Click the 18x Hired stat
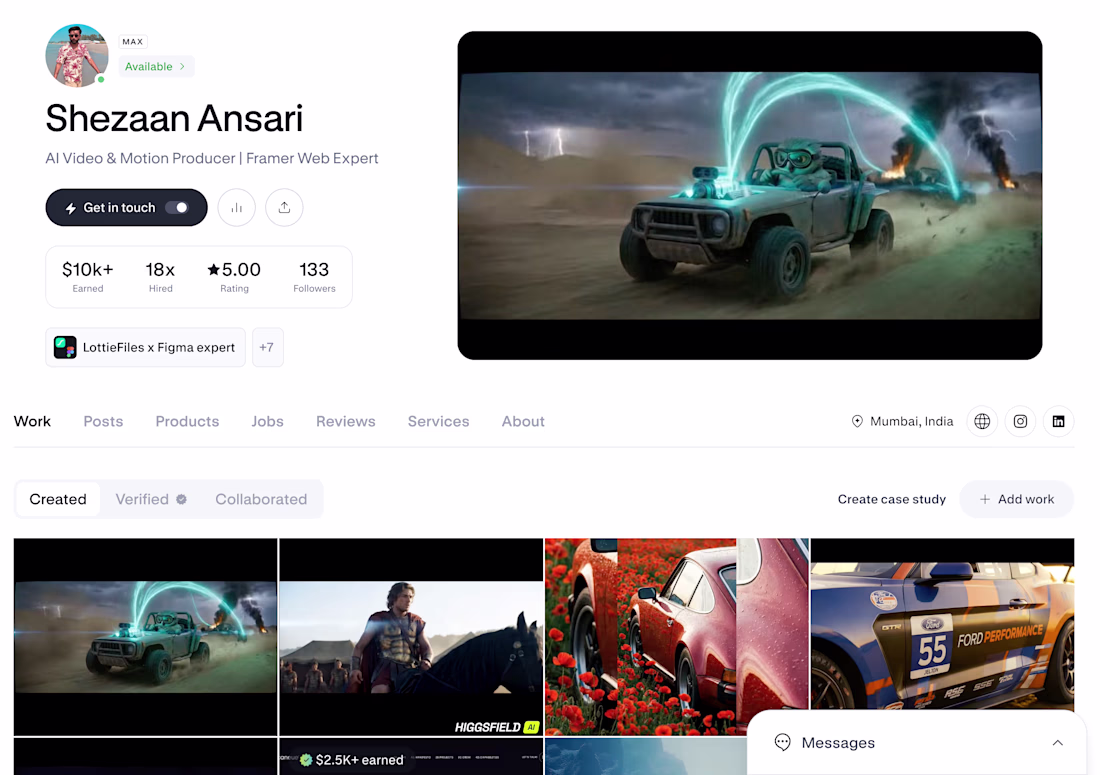The width and height of the screenshot is (1100, 775). tap(160, 277)
